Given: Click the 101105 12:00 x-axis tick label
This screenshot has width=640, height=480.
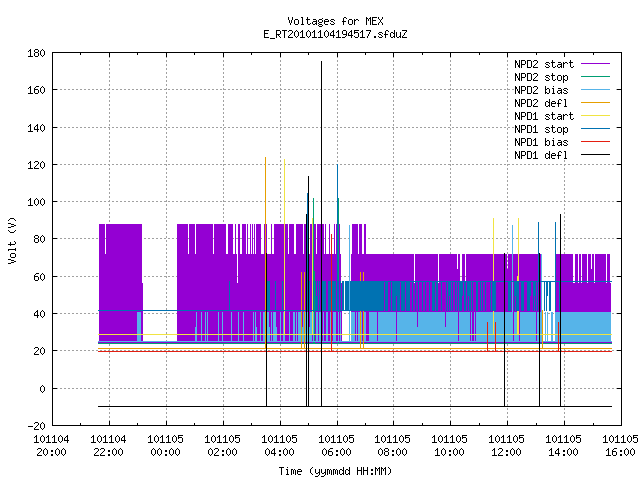Looking at the screenshot, I should pyautogui.click(x=507, y=446).
